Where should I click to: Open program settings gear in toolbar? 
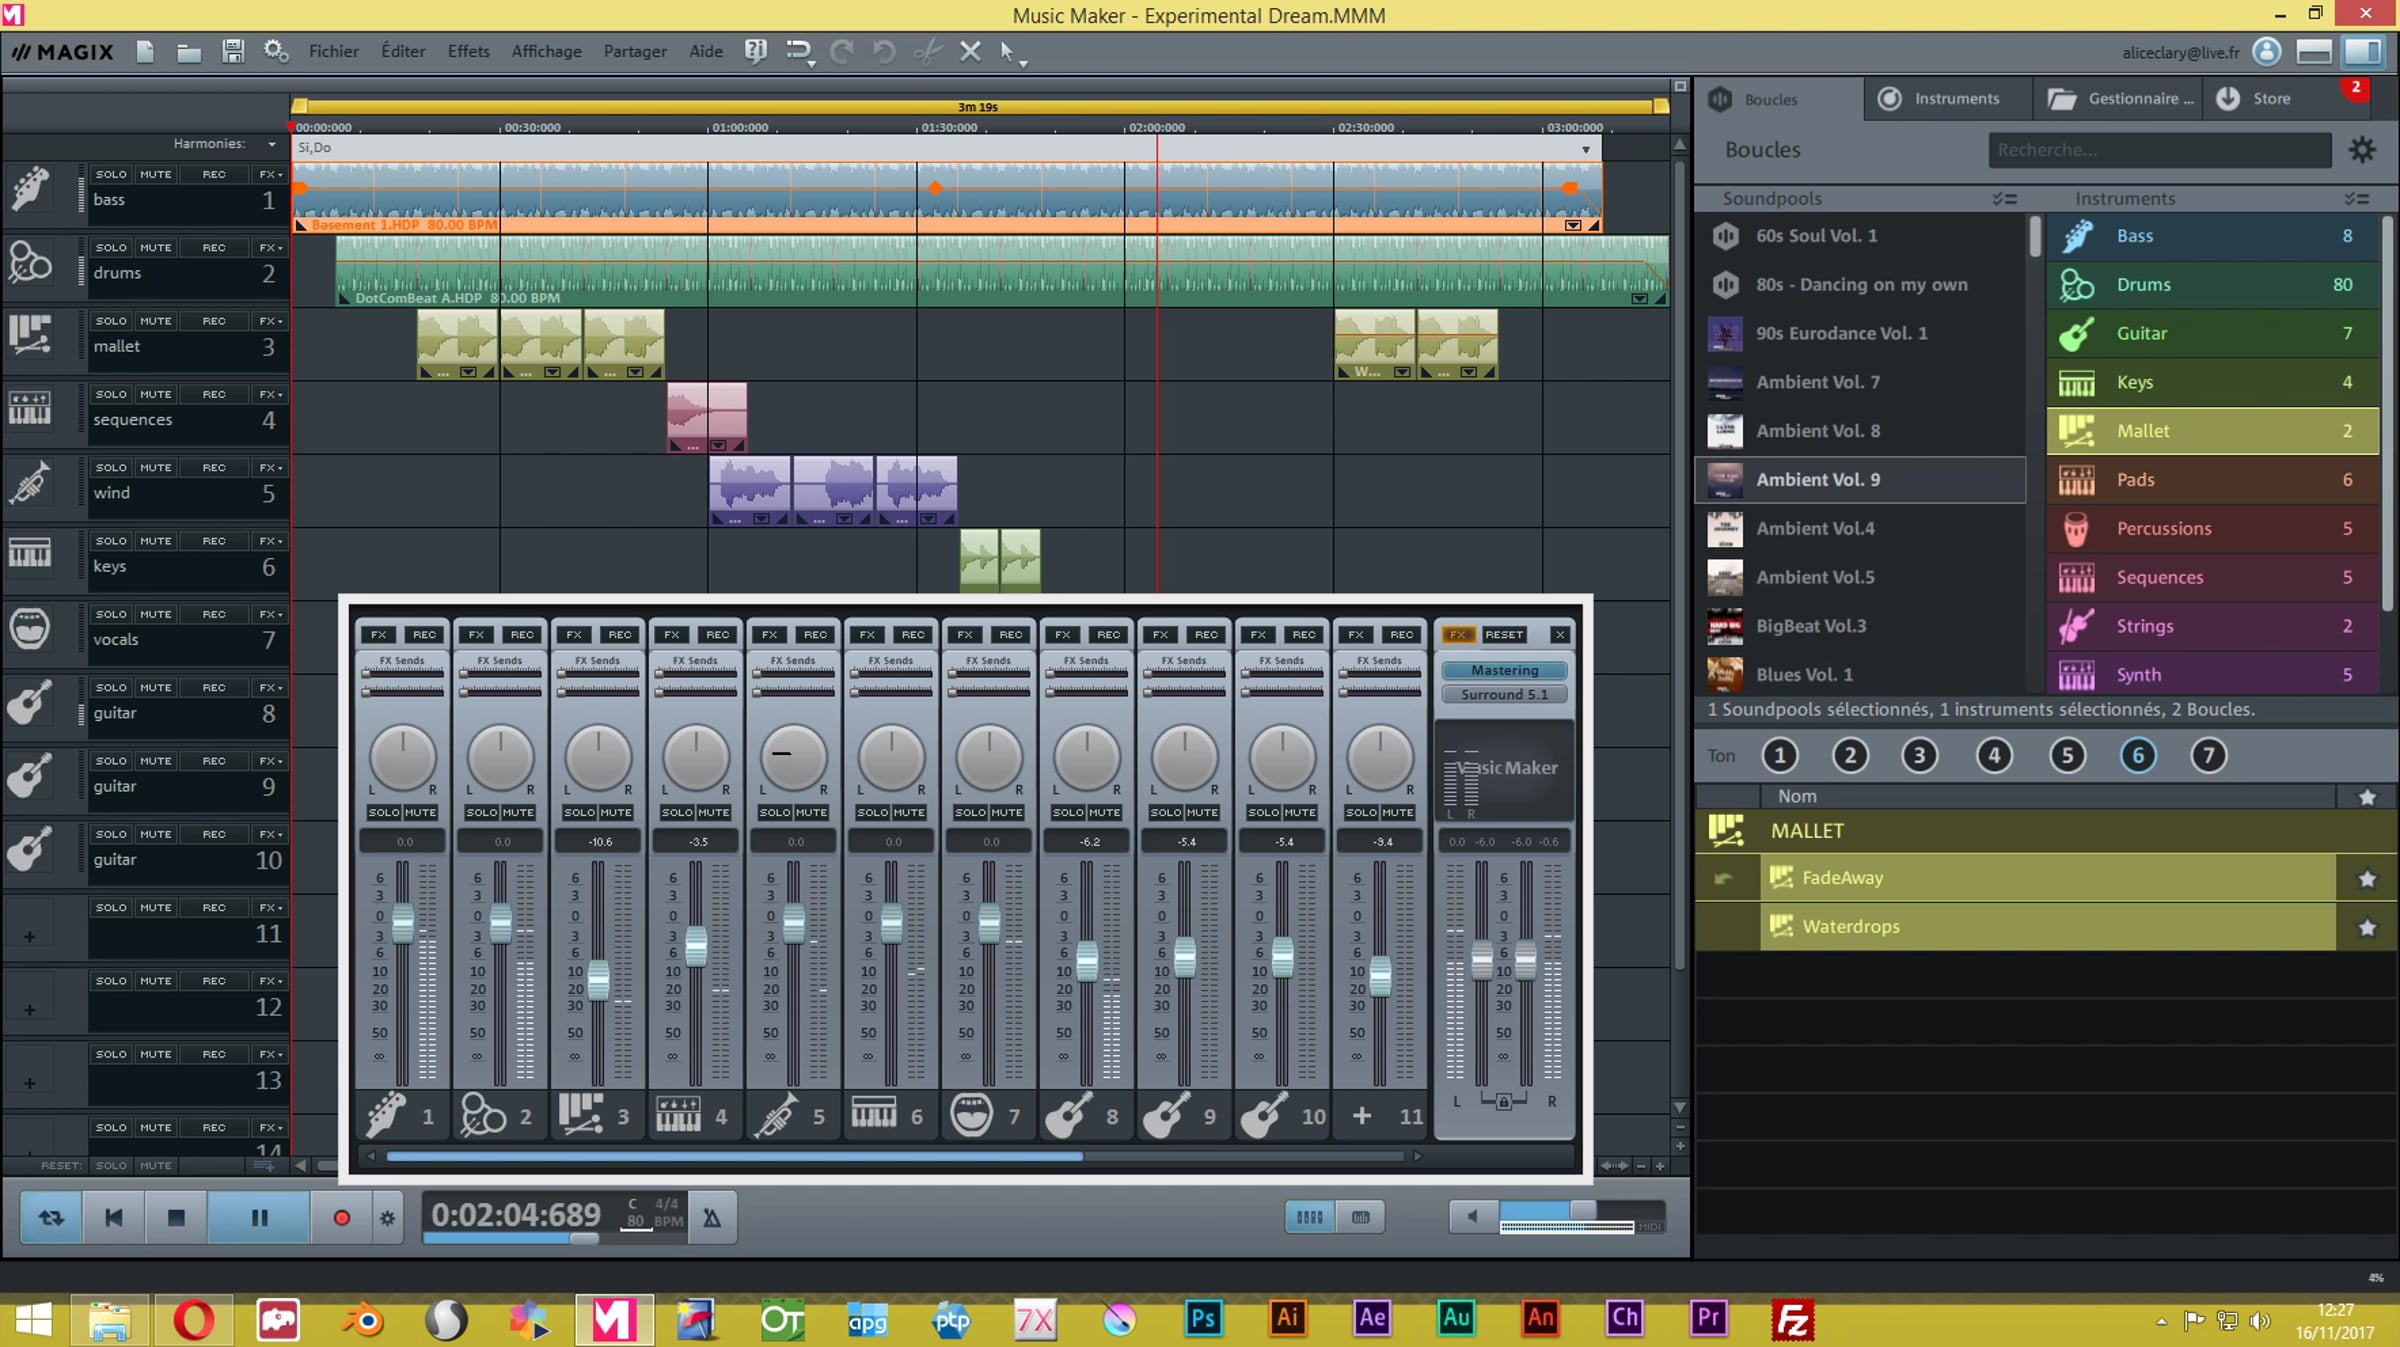[276, 51]
